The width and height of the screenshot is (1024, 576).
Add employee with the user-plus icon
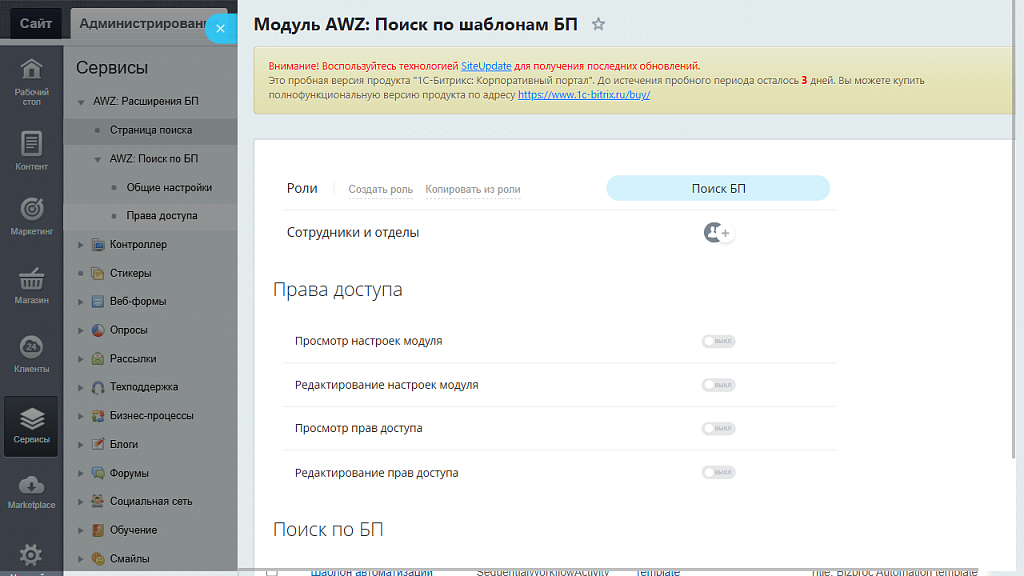[718, 233]
